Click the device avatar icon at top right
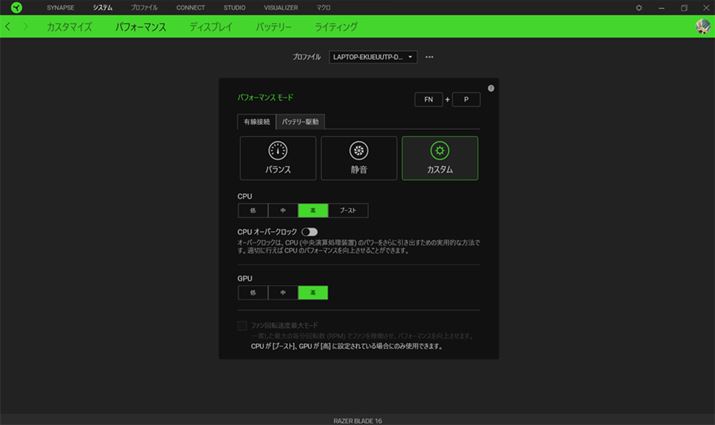 coord(703,27)
